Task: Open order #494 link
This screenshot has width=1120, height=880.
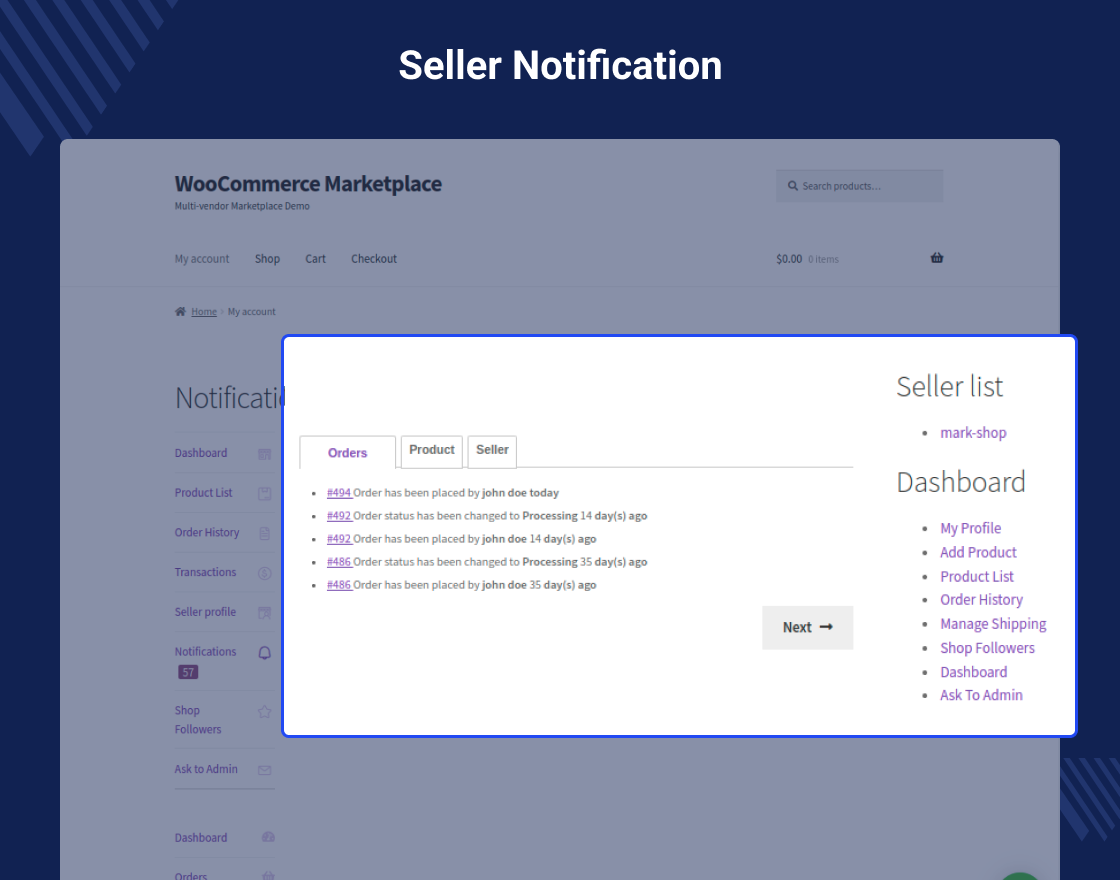Action: 339,492
